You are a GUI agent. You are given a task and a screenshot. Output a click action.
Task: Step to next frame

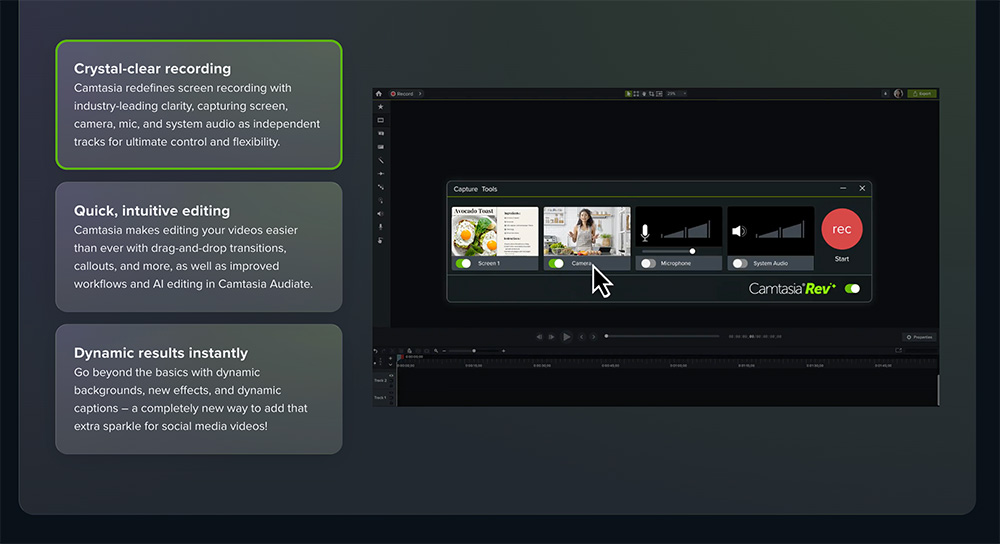pyautogui.click(x=551, y=337)
